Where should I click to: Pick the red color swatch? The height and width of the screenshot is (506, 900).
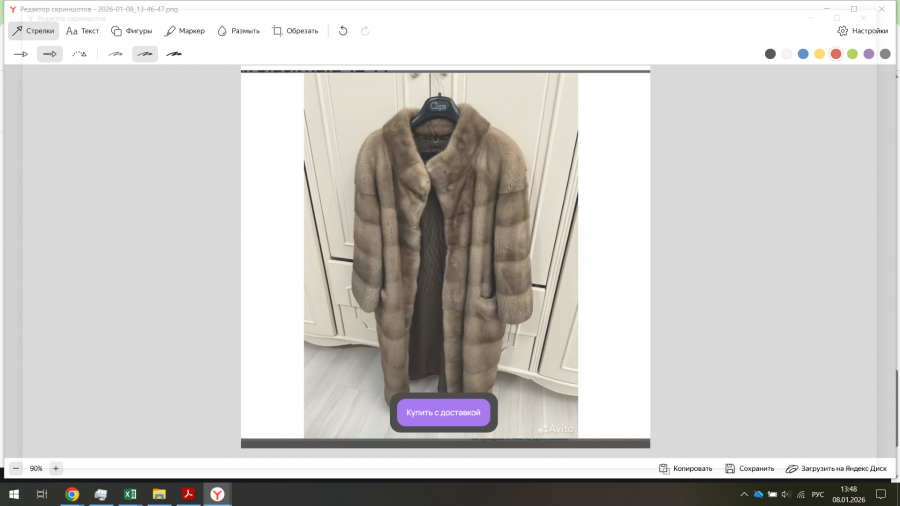pyautogui.click(x=836, y=54)
